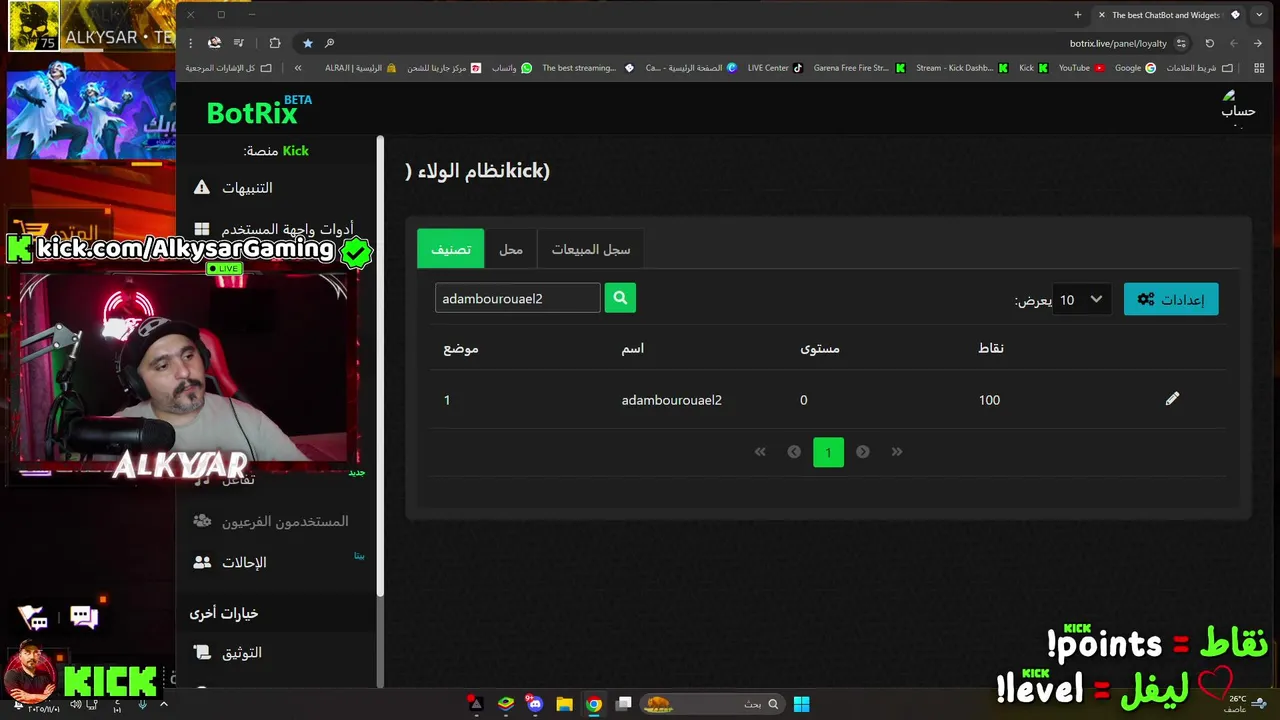
Task: Click the BotRix BETA logo
Action: point(259,111)
